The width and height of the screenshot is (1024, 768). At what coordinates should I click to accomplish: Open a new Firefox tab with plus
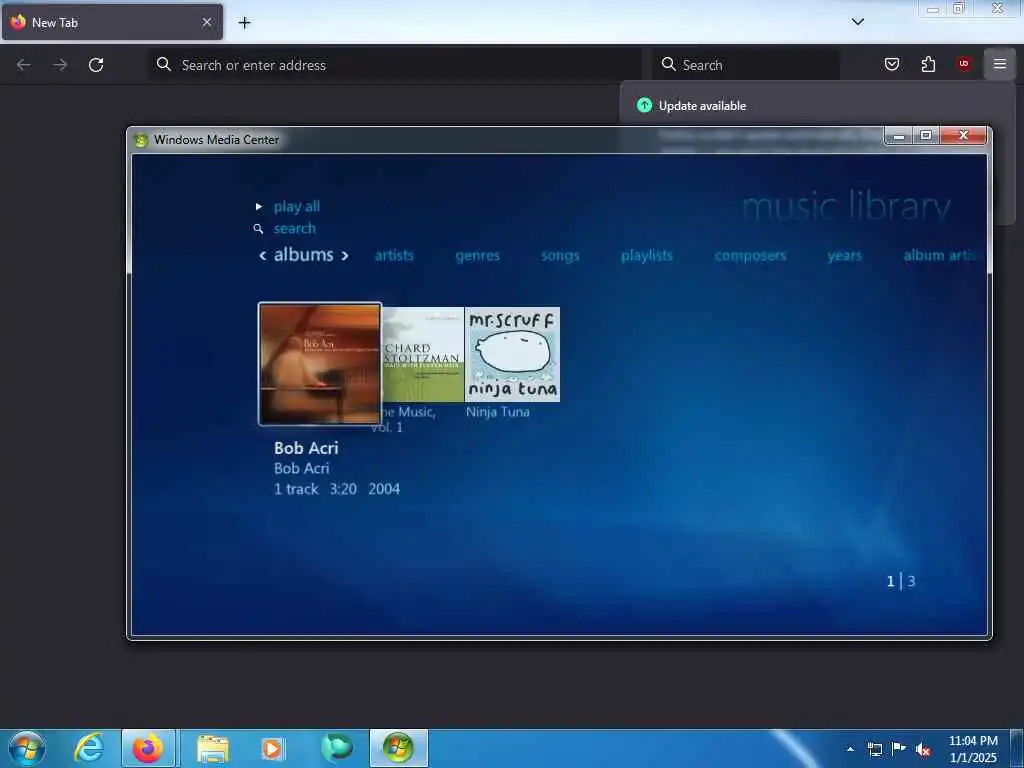[x=244, y=23]
